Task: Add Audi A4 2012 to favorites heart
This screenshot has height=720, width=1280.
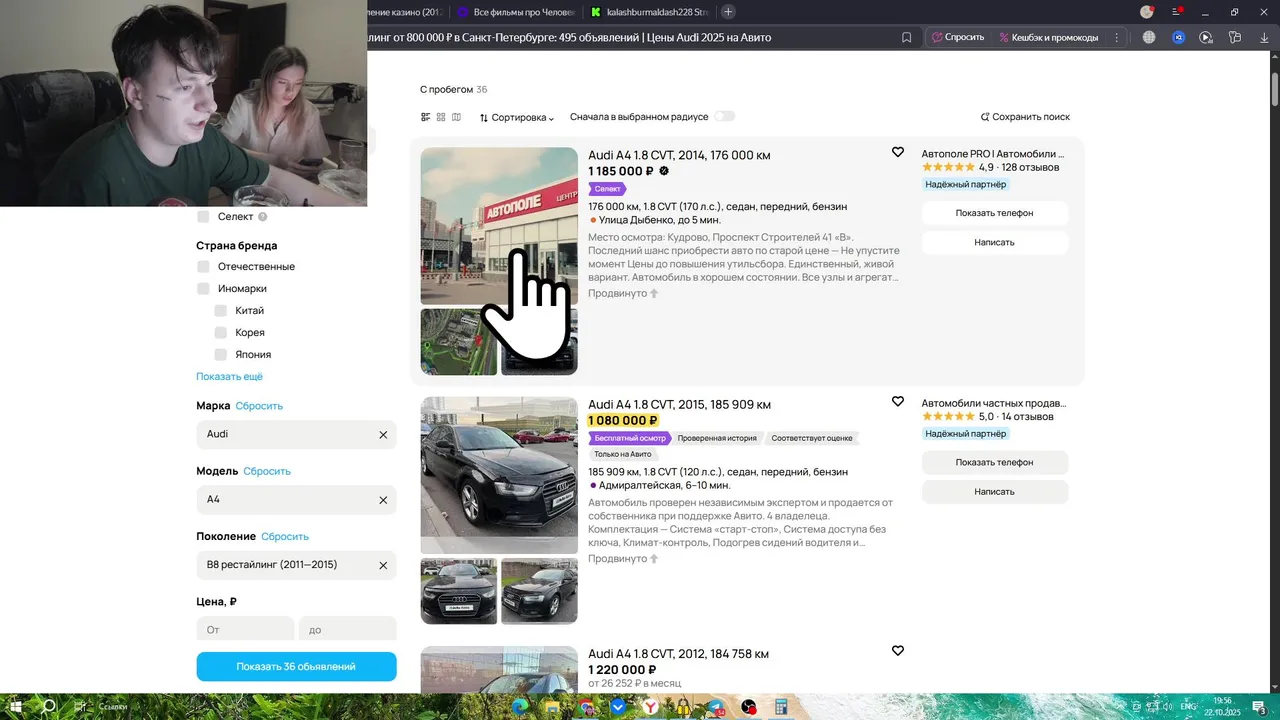Action: (x=897, y=650)
